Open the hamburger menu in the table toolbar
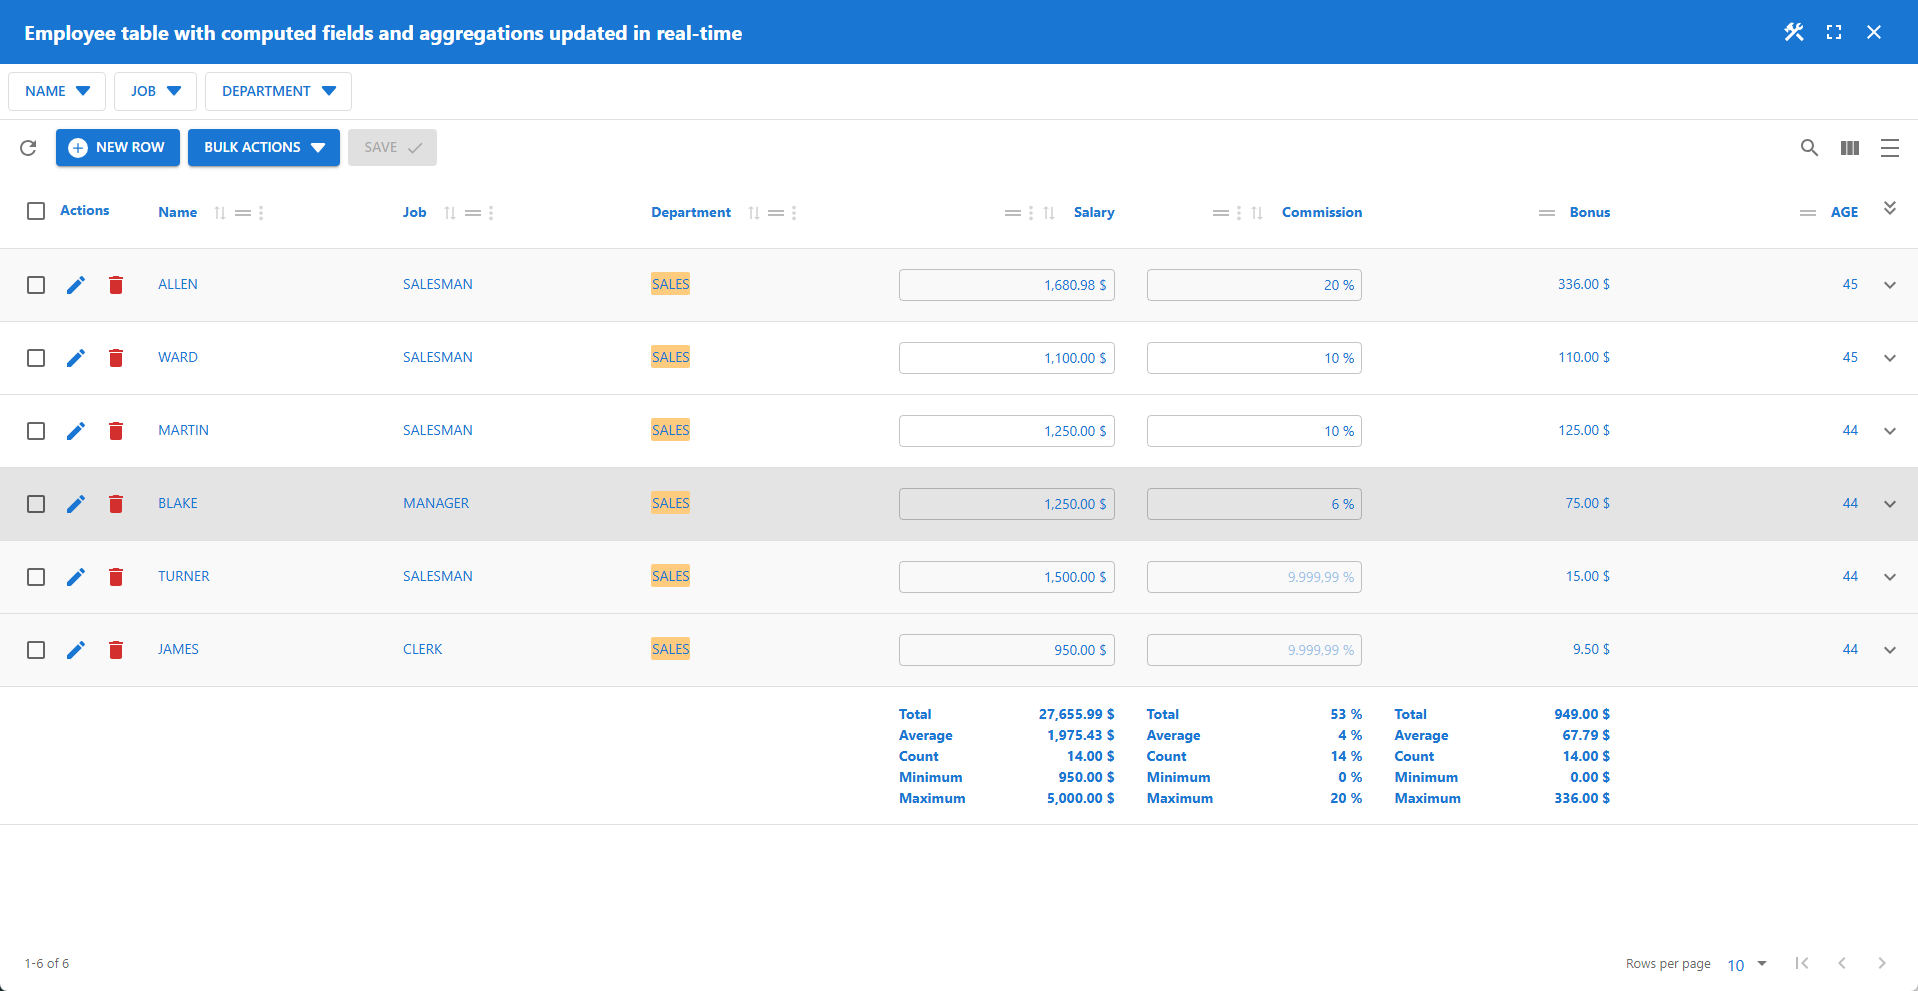 tap(1889, 148)
